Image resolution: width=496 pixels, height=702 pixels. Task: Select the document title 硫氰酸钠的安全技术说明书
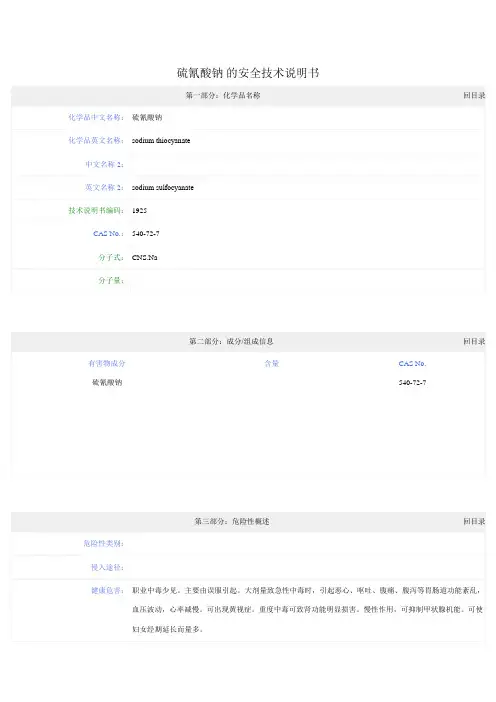point(248,73)
